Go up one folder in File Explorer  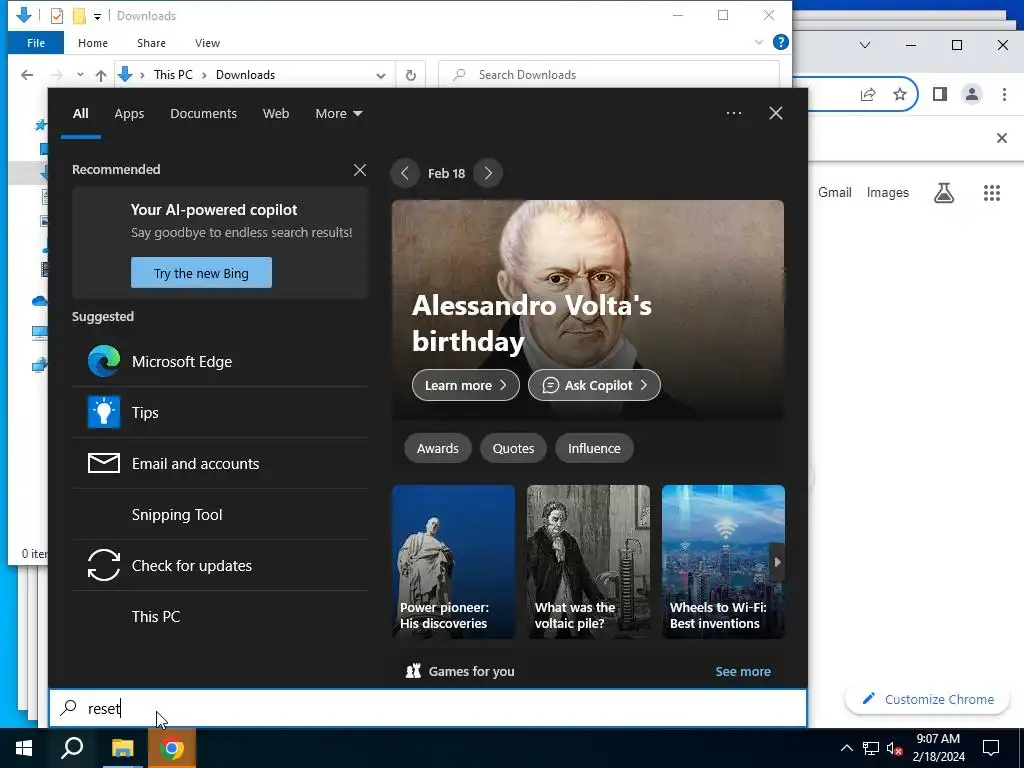pos(101,75)
